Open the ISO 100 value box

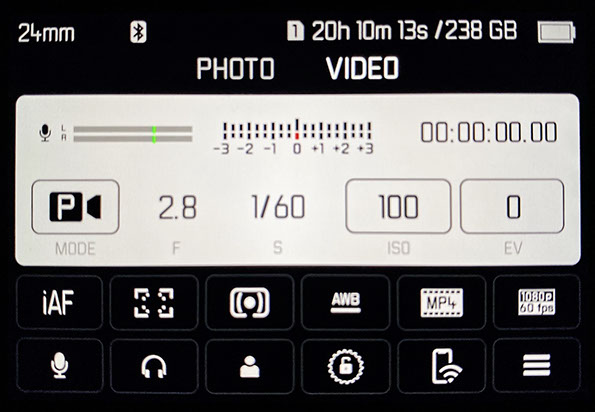point(398,206)
